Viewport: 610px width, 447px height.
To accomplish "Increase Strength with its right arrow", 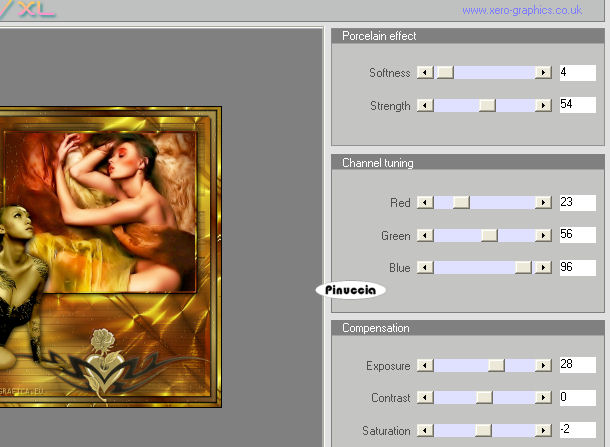I will (543, 105).
